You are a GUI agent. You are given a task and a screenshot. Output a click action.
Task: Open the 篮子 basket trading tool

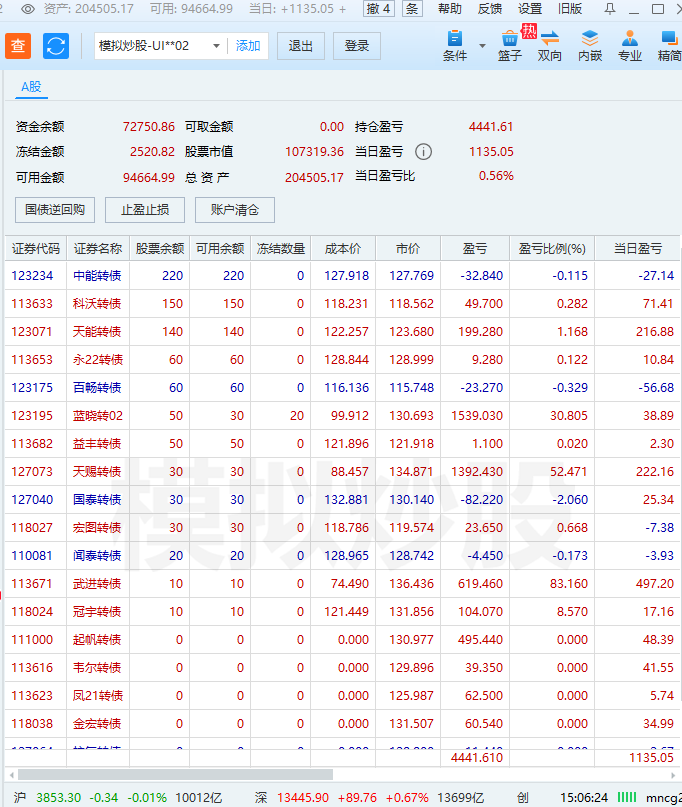pyautogui.click(x=510, y=45)
